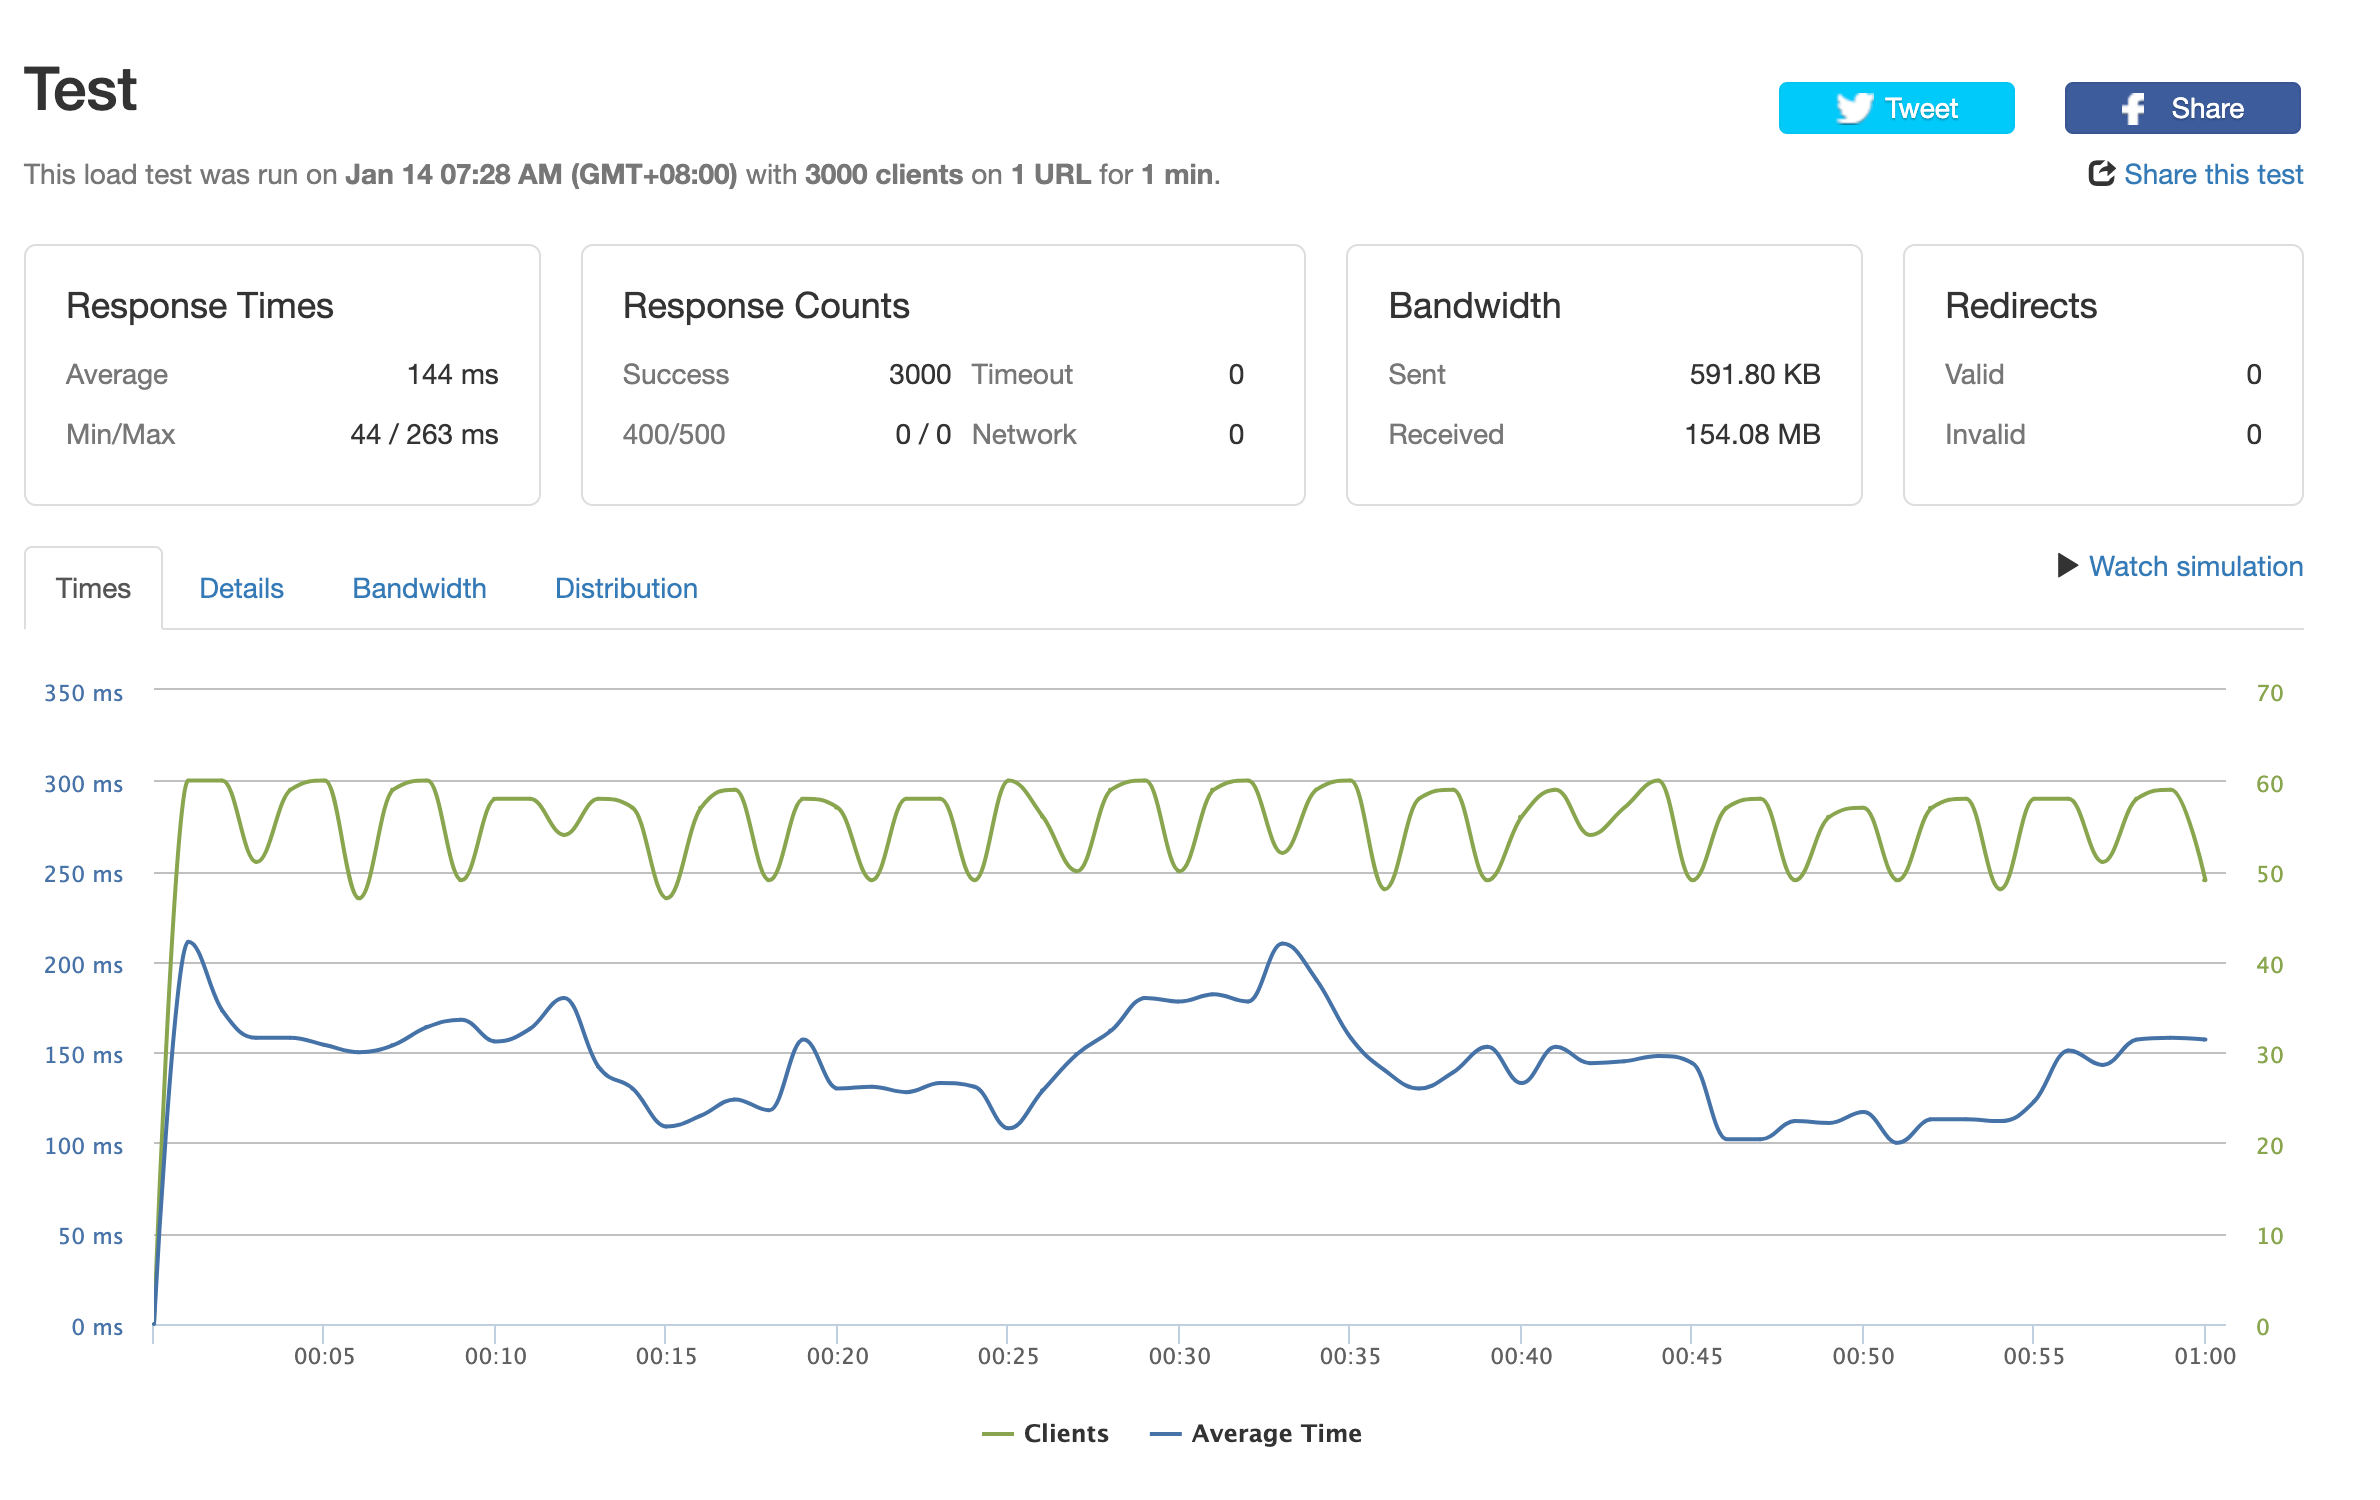Click the Response Times heading
Screen dimensions: 2380x1500
(199, 305)
